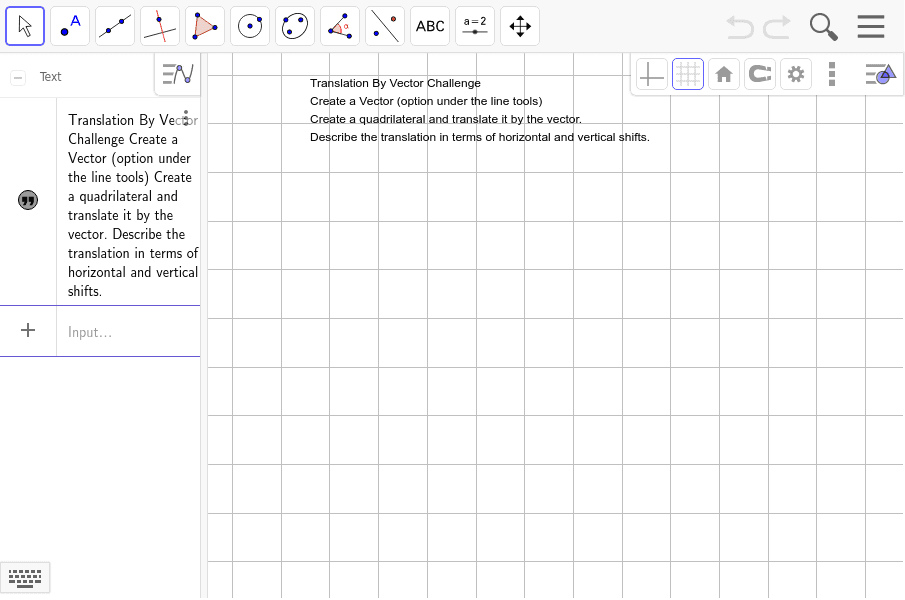This screenshot has width=905, height=600.
Task: Open the graphics view three-dot menu
Action: [832, 74]
